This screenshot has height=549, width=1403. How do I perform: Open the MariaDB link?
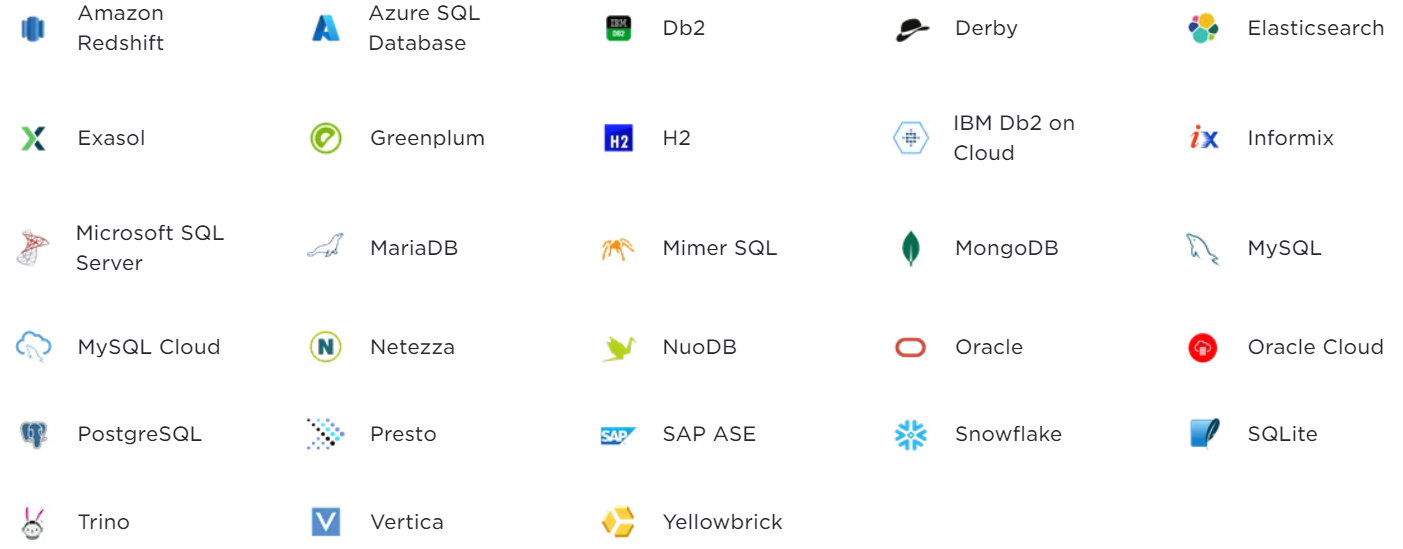pos(414,248)
